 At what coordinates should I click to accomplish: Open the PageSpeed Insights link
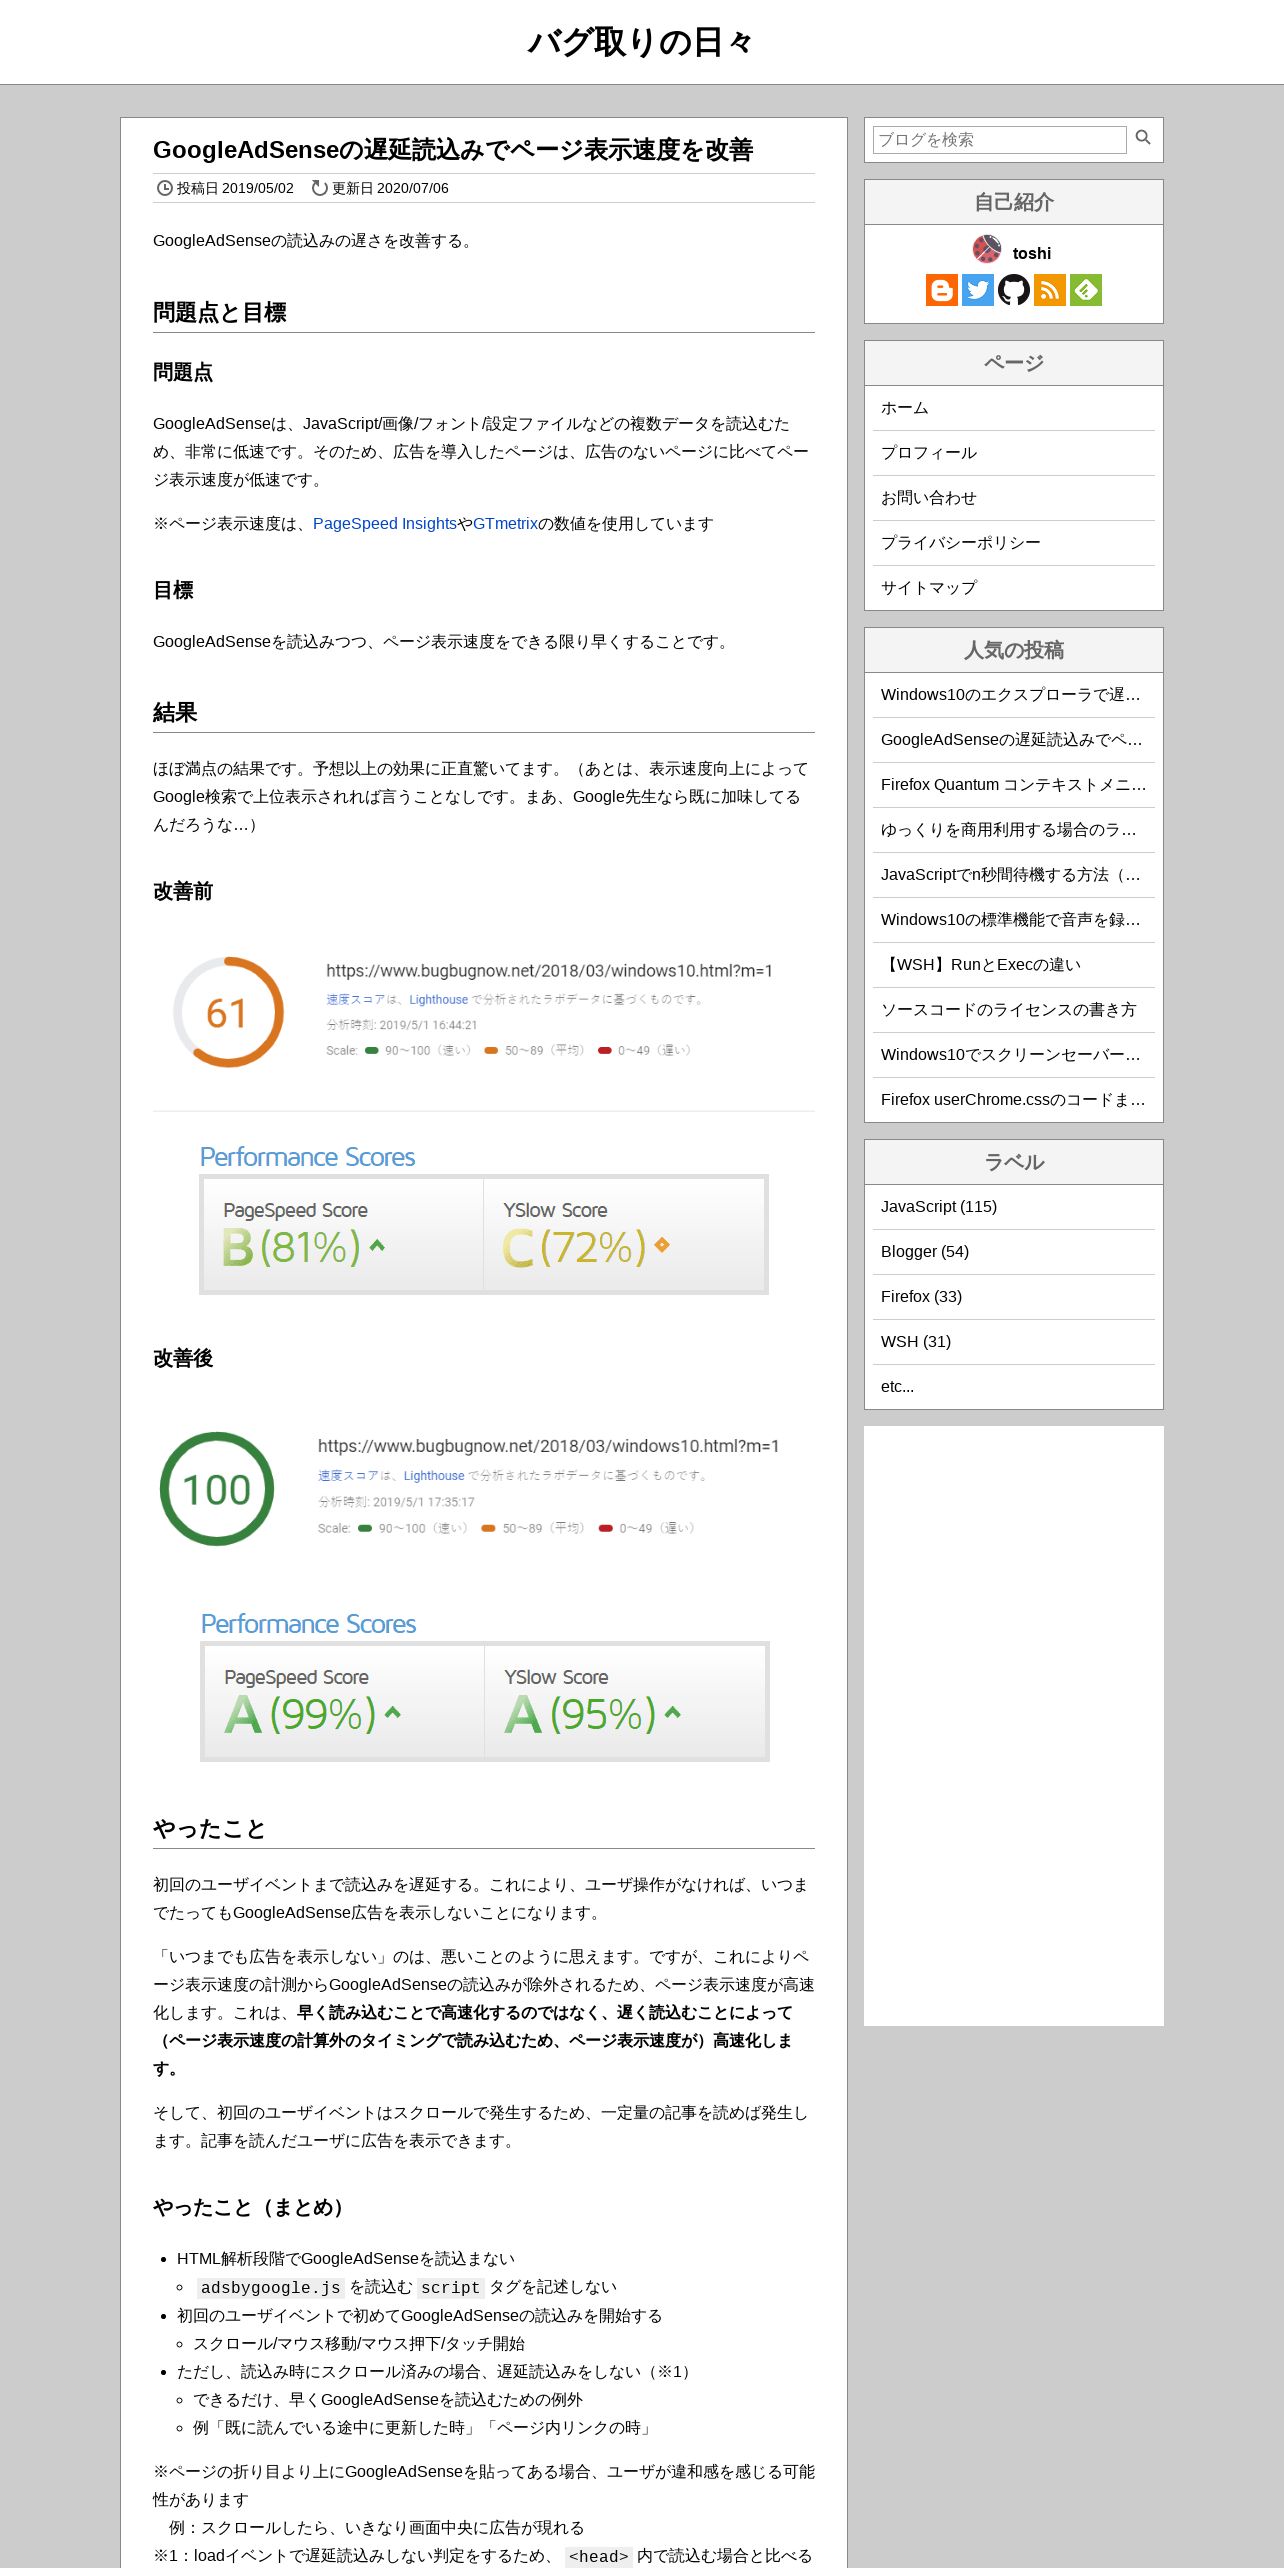(385, 524)
